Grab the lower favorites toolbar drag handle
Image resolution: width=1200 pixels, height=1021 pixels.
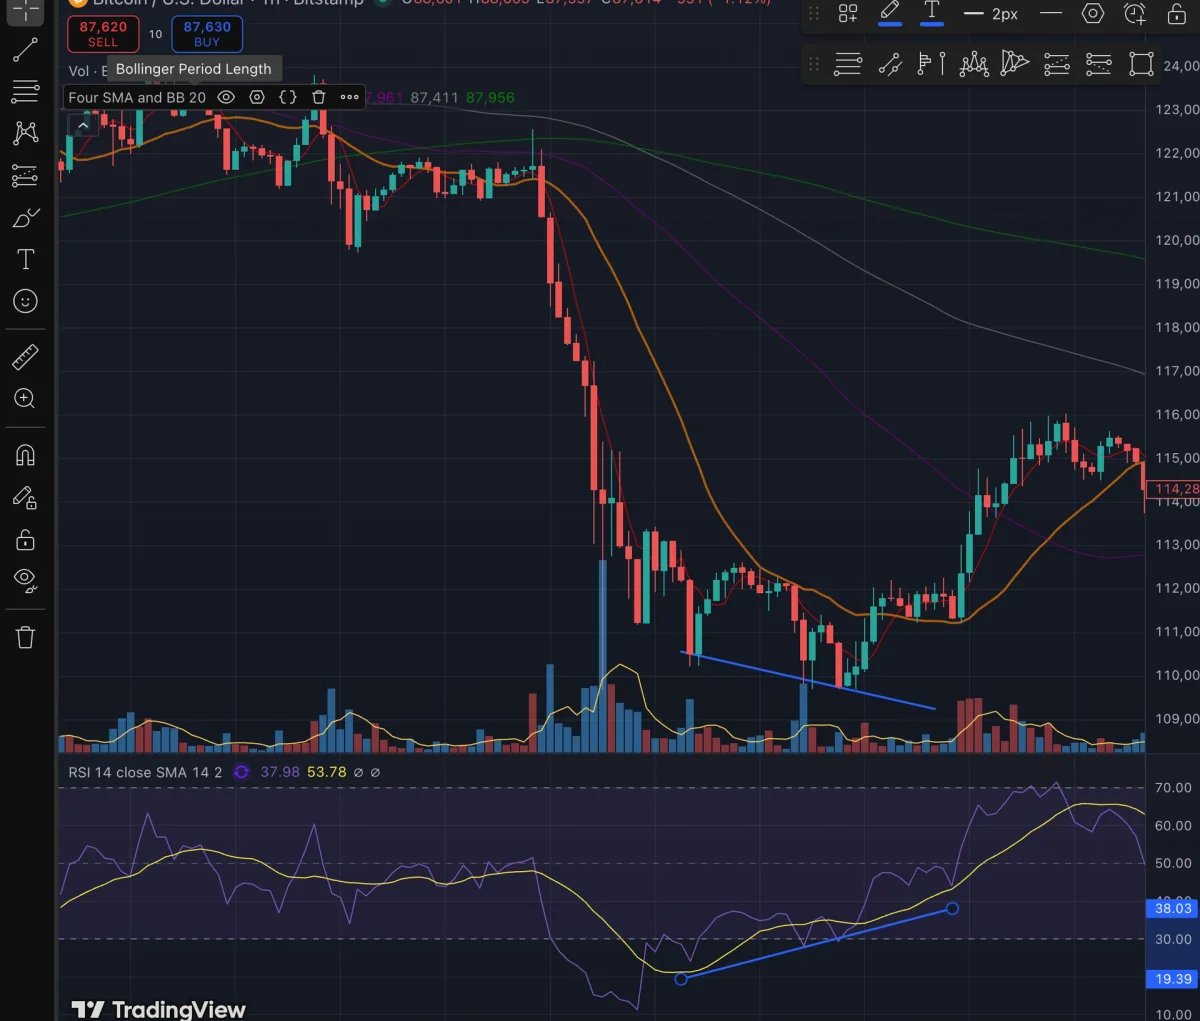(x=814, y=64)
